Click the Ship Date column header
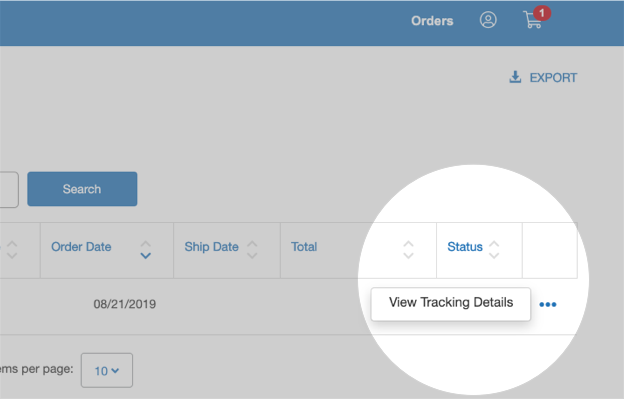 point(211,247)
